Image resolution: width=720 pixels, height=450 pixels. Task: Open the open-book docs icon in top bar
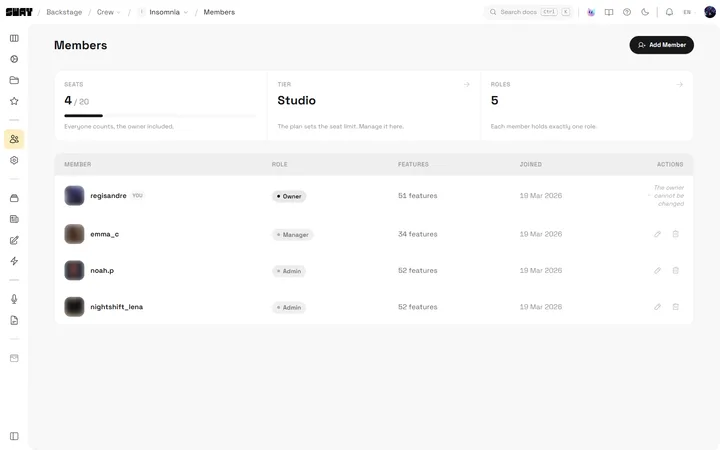tap(609, 12)
